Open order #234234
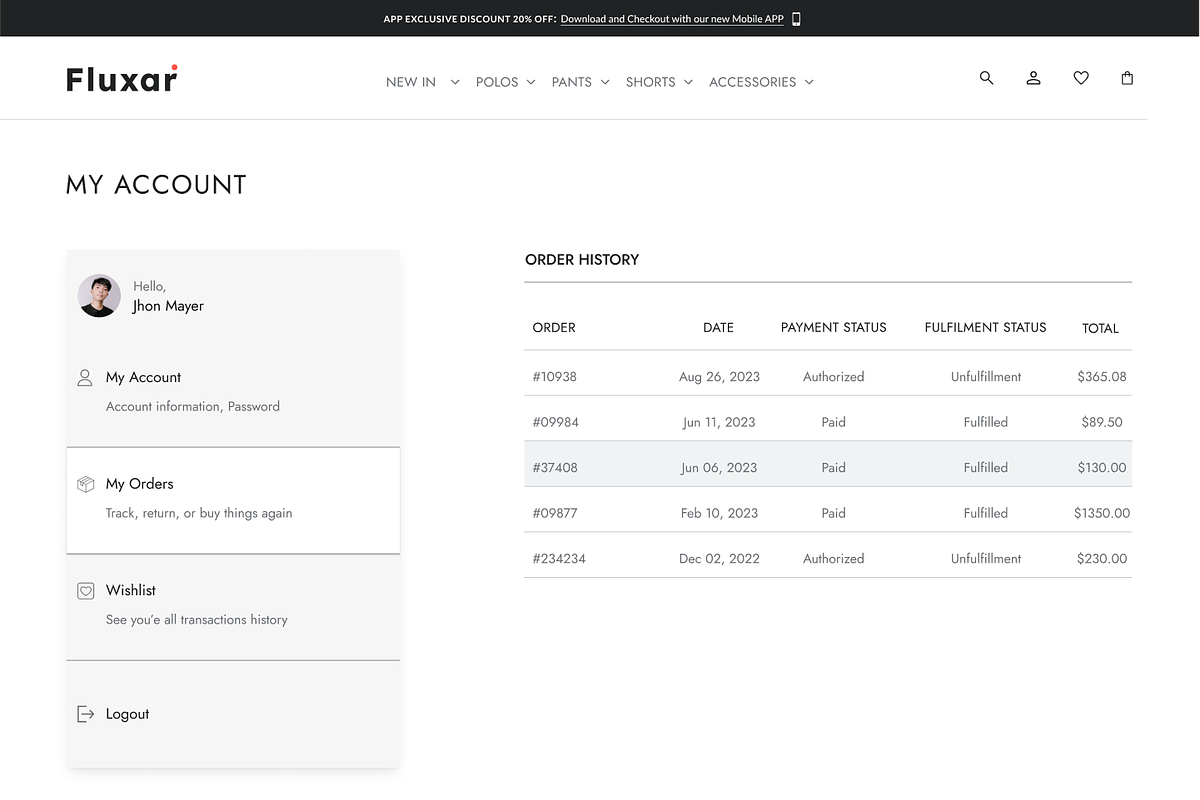This screenshot has width=1200, height=800. tap(559, 559)
